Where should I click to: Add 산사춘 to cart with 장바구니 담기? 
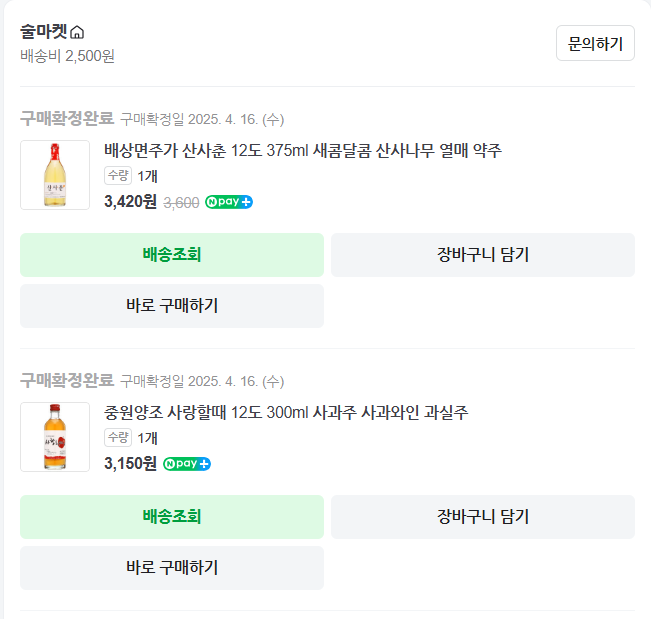click(x=483, y=255)
